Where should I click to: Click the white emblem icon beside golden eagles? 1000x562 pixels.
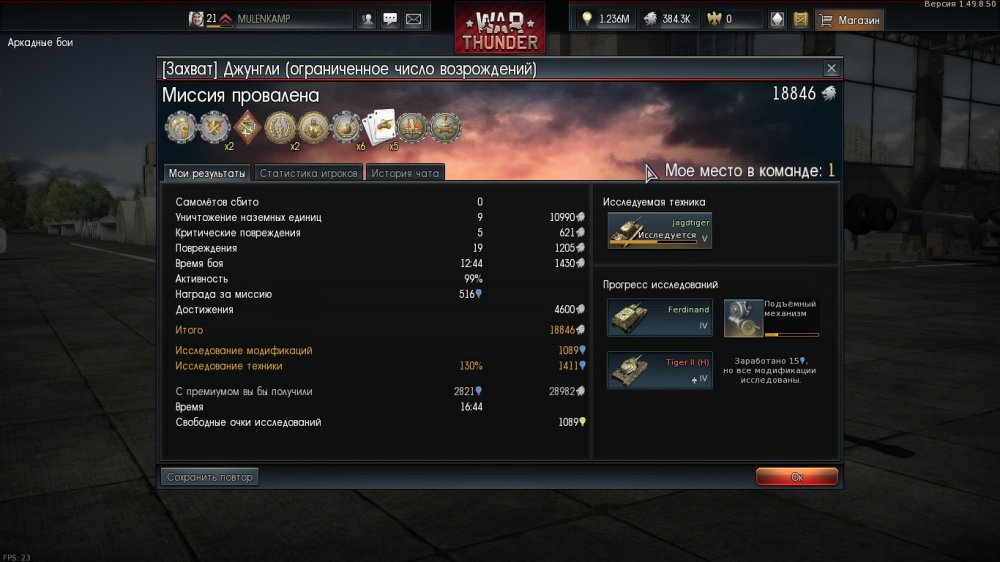tap(777, 20)
